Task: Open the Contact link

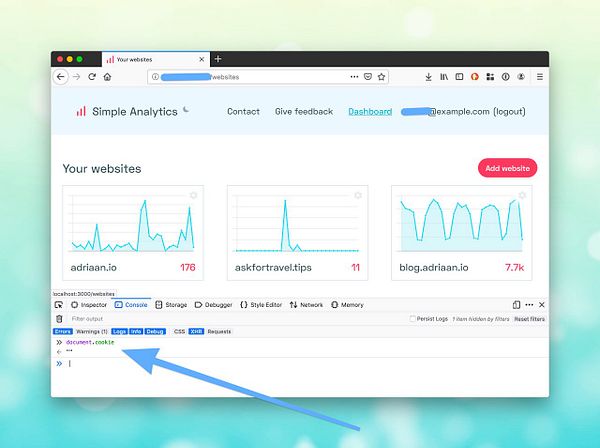Action: pyautogui.click(x=243, y=112)
